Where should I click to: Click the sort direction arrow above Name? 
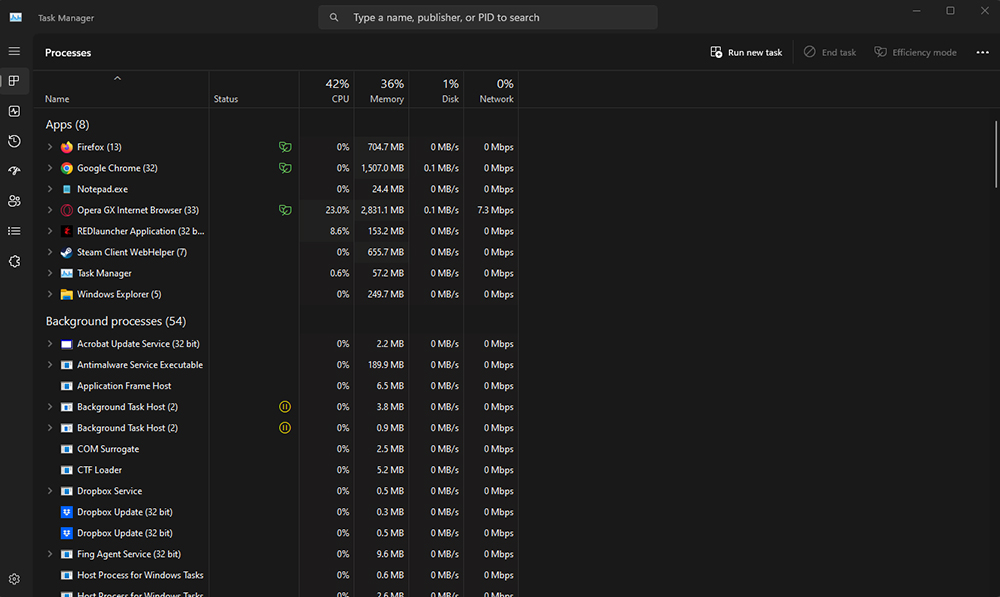click(117, 78)
